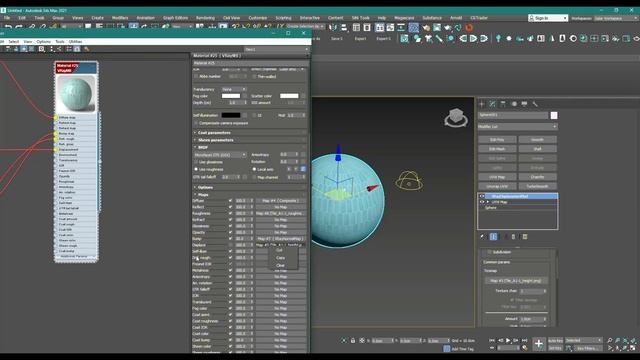Select the Use glossiness radio button

pyautogui.click(x=196, y=162)
